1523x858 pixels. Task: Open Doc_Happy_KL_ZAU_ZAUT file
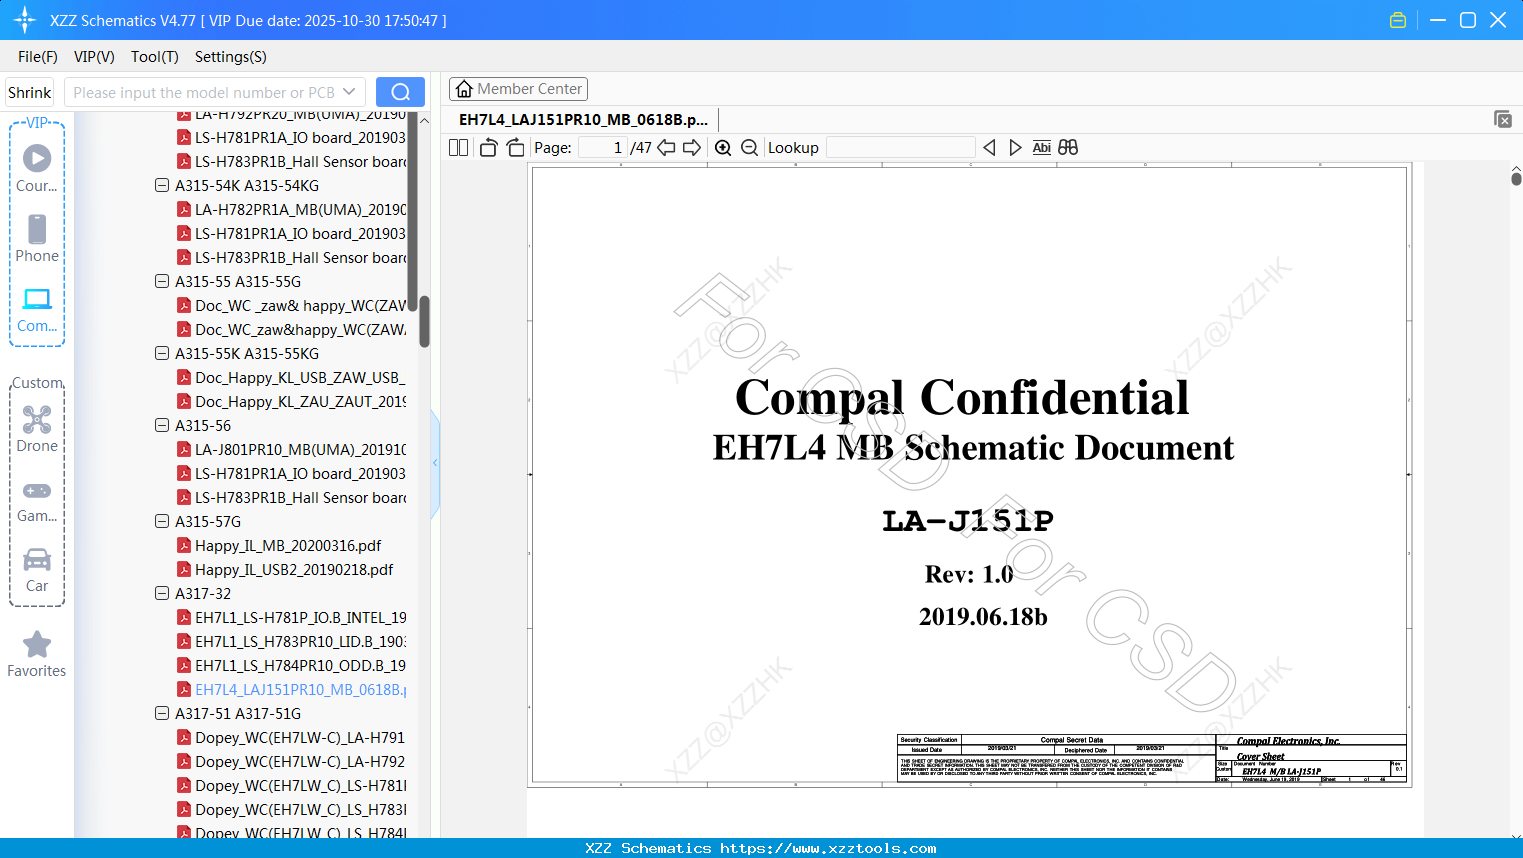[x=291, y=402]
